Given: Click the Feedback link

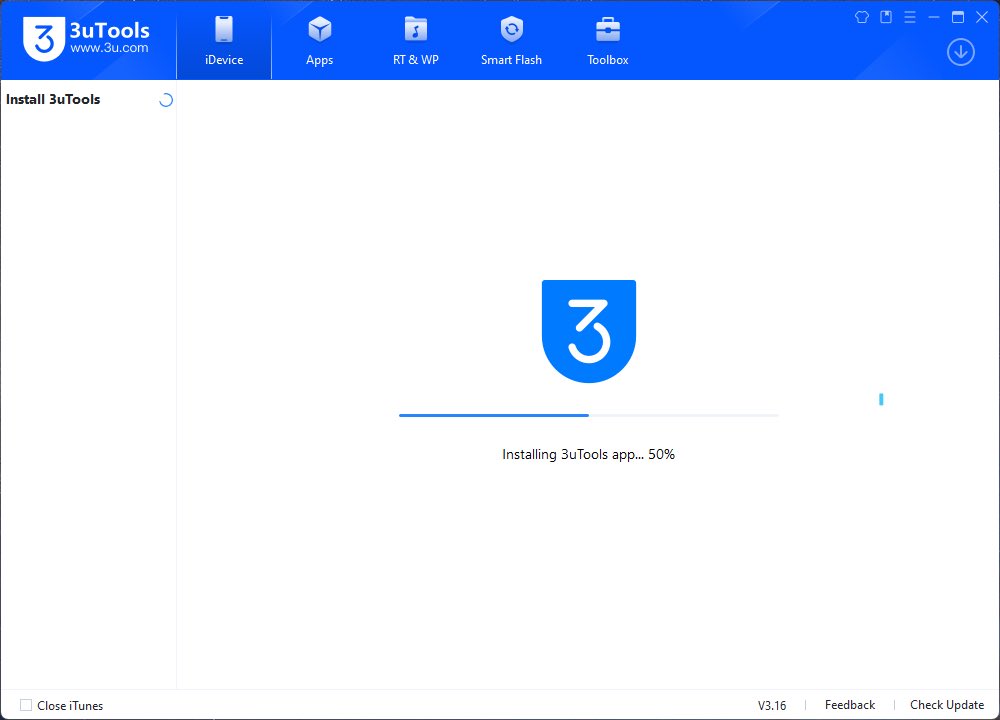Looking at the screenshot, I should (849, 704).
